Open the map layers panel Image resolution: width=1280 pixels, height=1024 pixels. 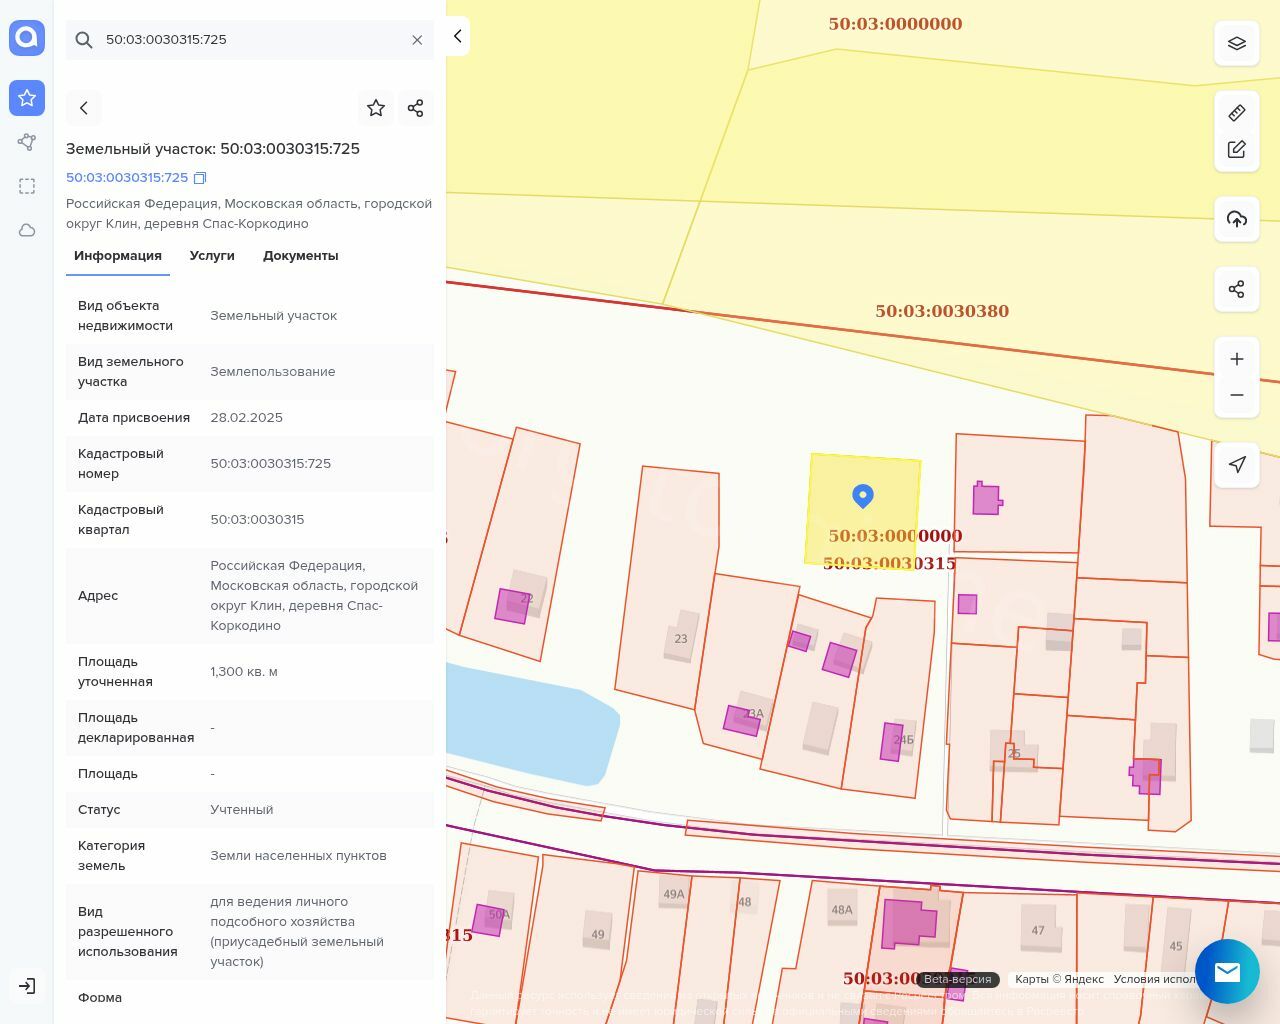[1236, 43]
